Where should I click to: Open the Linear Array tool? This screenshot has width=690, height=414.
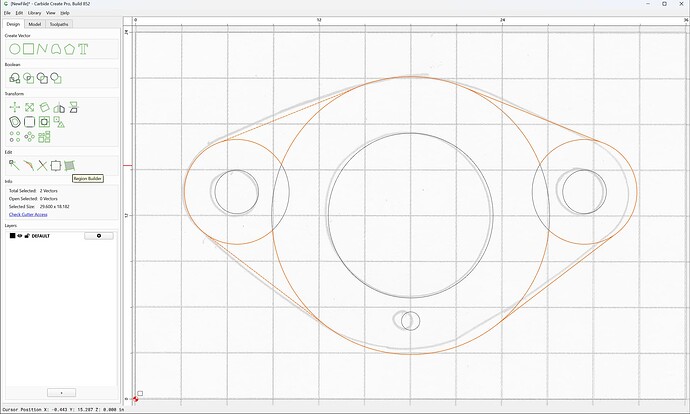point(15,137)
